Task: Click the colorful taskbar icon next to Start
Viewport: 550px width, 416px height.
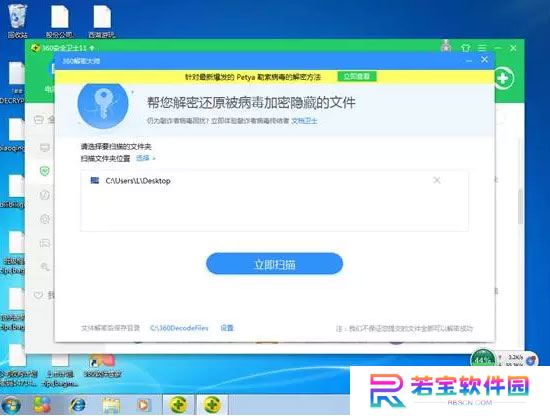Action: 42,405
